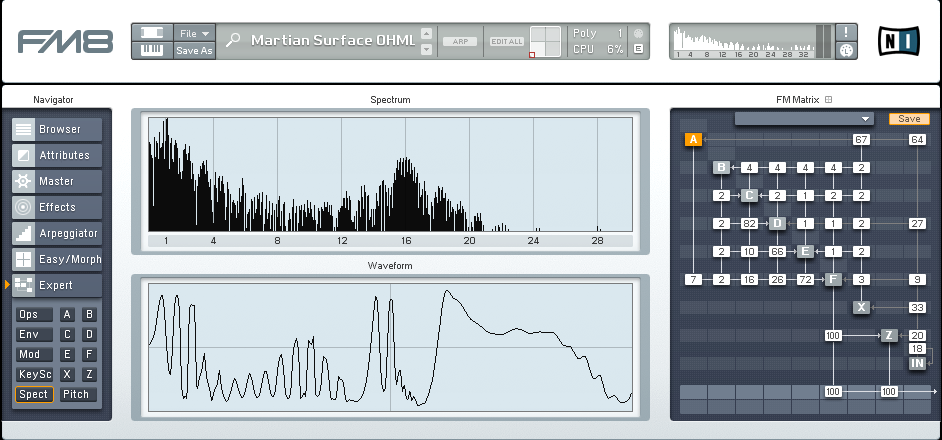Switch to the Attributes section
Screen dimensions: 942x440
[57, 155]
